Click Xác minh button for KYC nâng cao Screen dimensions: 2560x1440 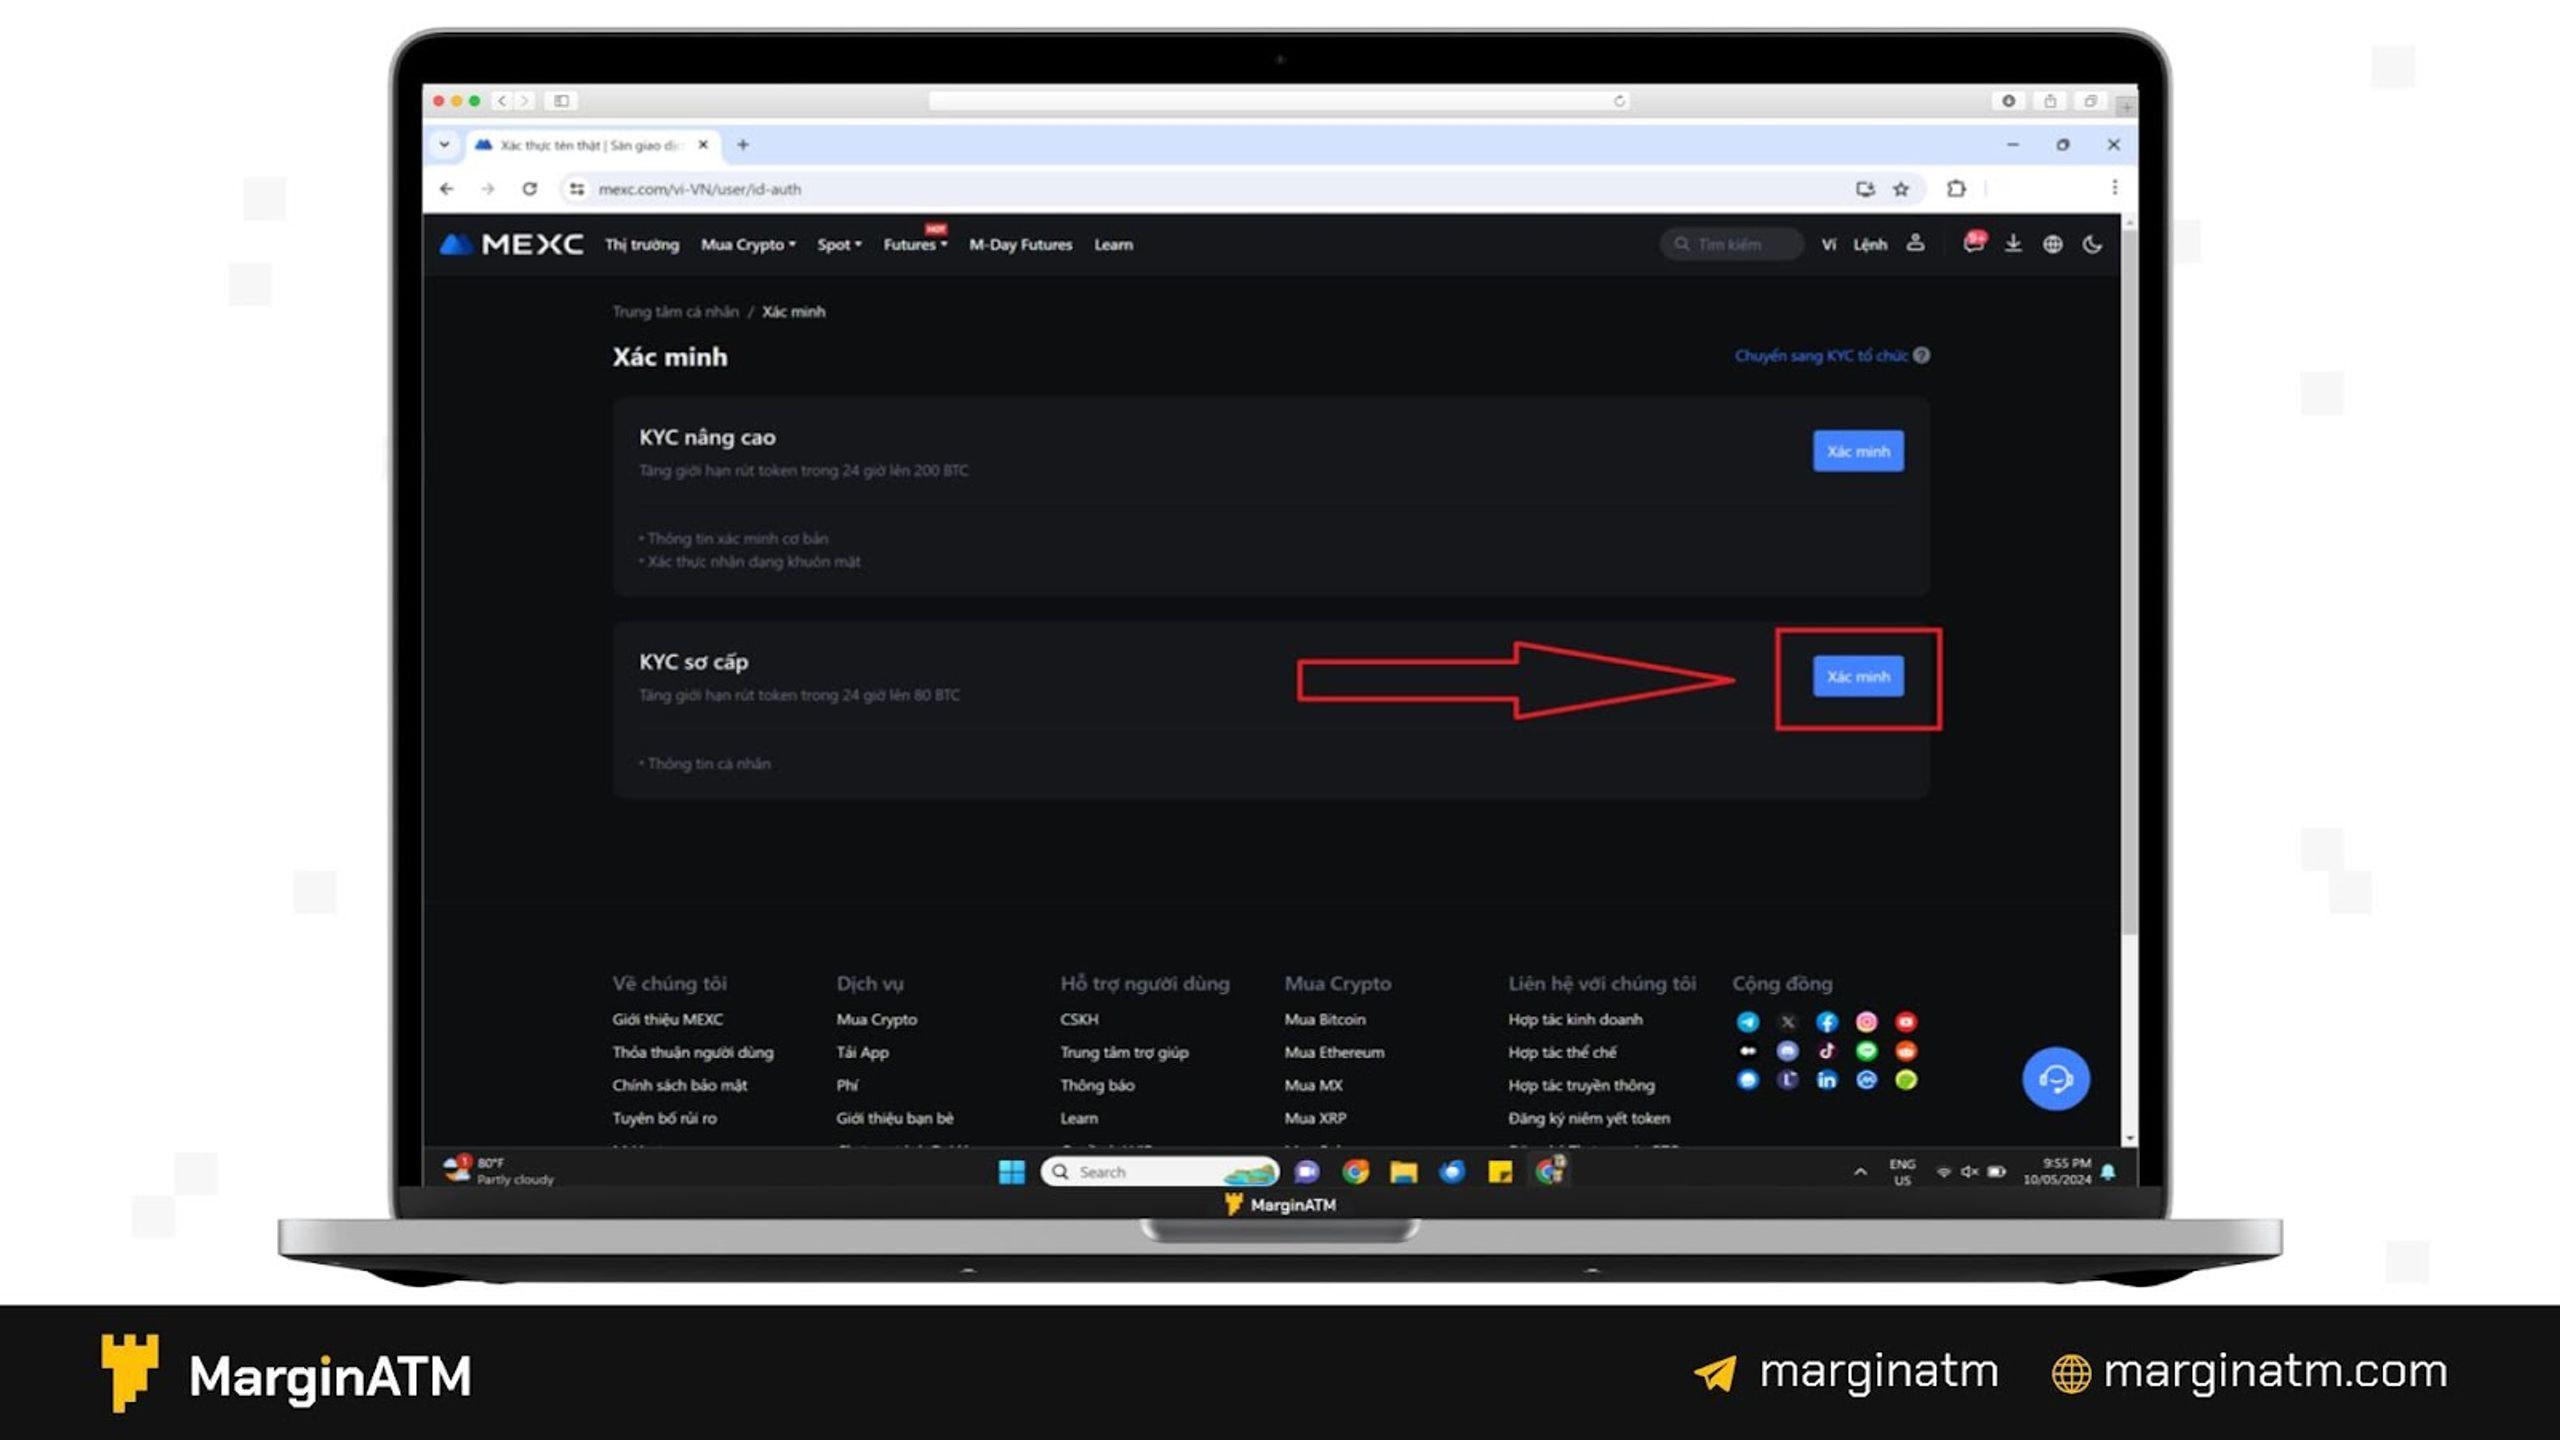coord(1858,451)
